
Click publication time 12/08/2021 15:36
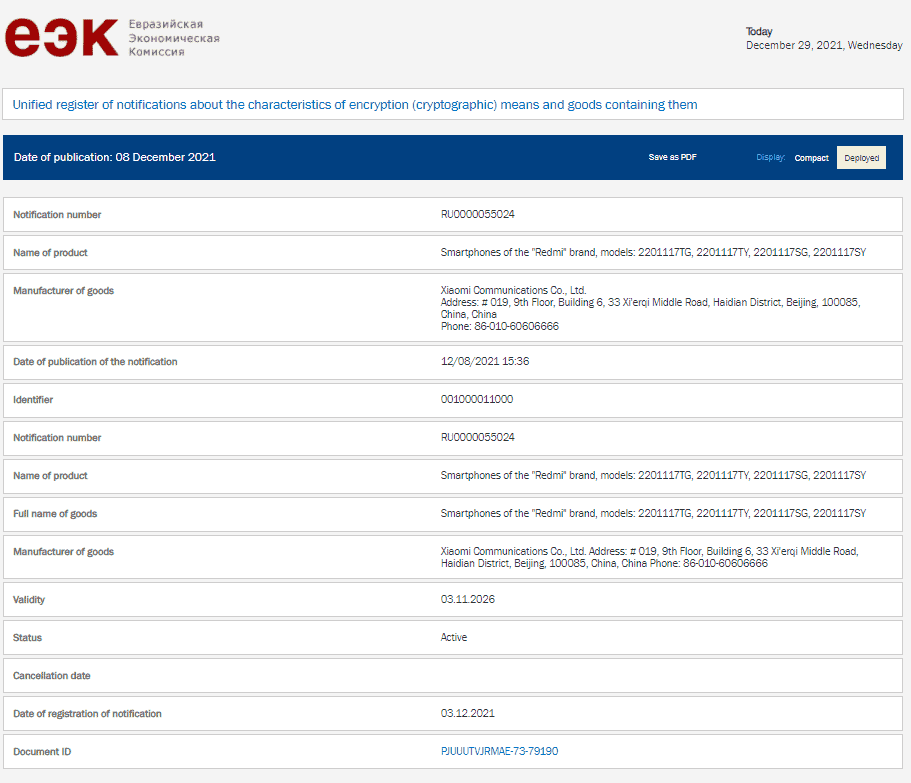[x=485, y=361]
